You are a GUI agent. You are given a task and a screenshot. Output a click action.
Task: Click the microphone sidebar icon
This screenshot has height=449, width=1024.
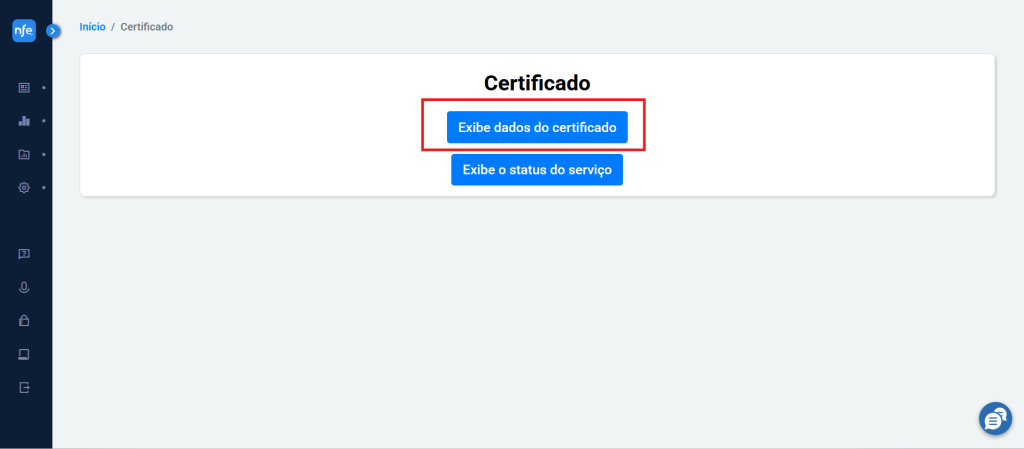[24, 287]
